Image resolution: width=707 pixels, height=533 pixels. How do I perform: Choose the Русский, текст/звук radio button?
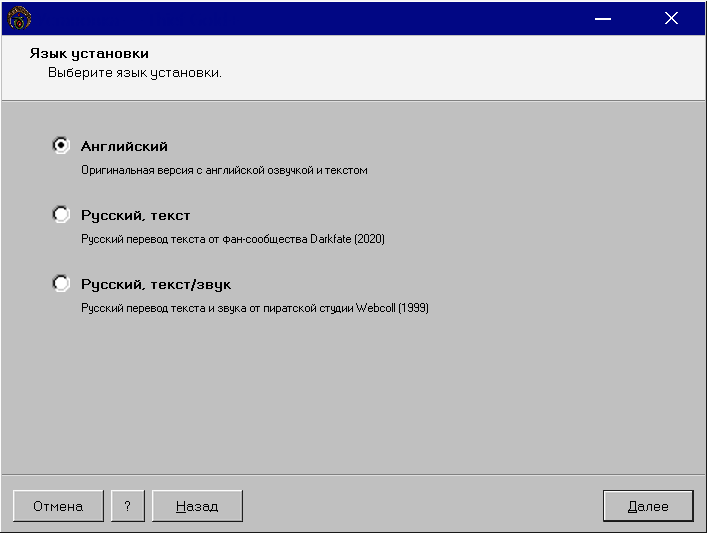coord(61,283)
